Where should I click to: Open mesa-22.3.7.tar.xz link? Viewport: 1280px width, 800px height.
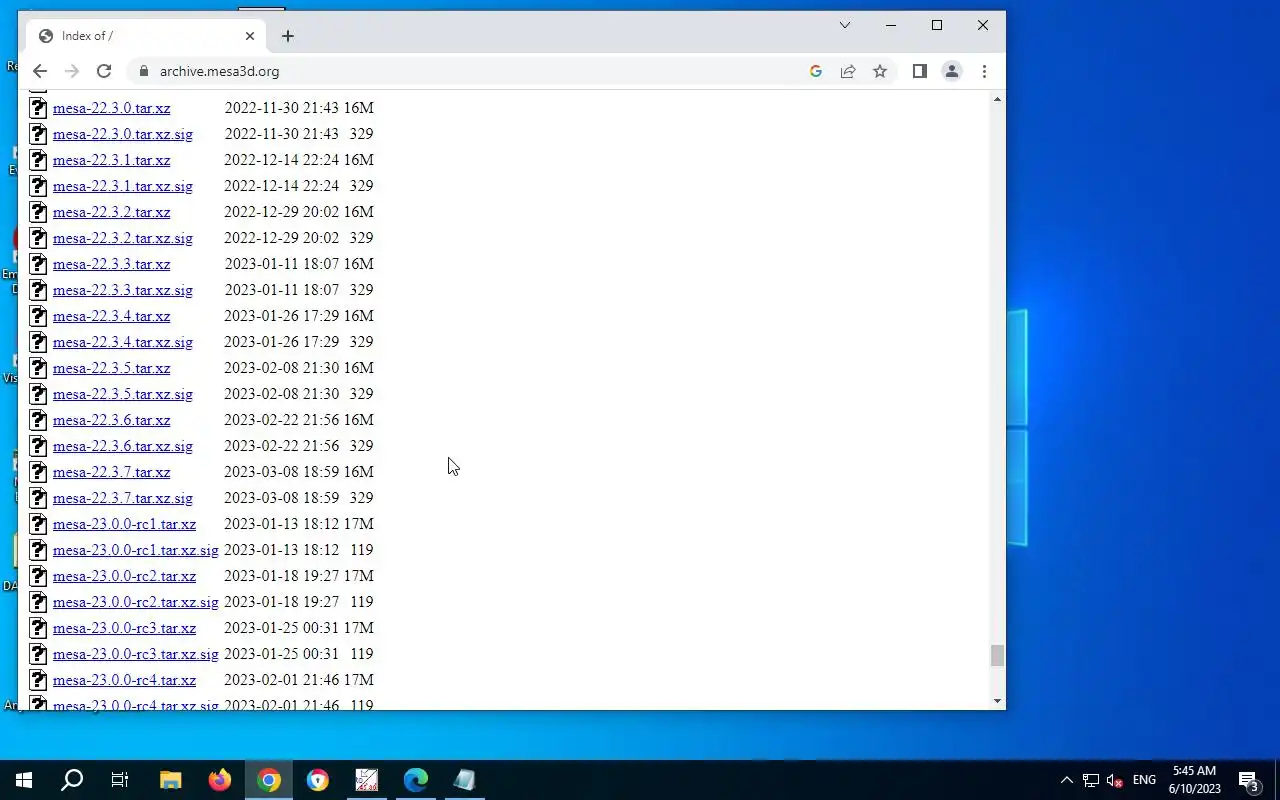[x=111, y=472]
